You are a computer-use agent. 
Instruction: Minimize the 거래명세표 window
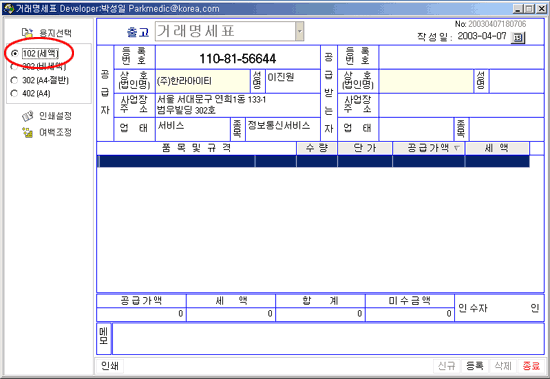pos(518,9)
